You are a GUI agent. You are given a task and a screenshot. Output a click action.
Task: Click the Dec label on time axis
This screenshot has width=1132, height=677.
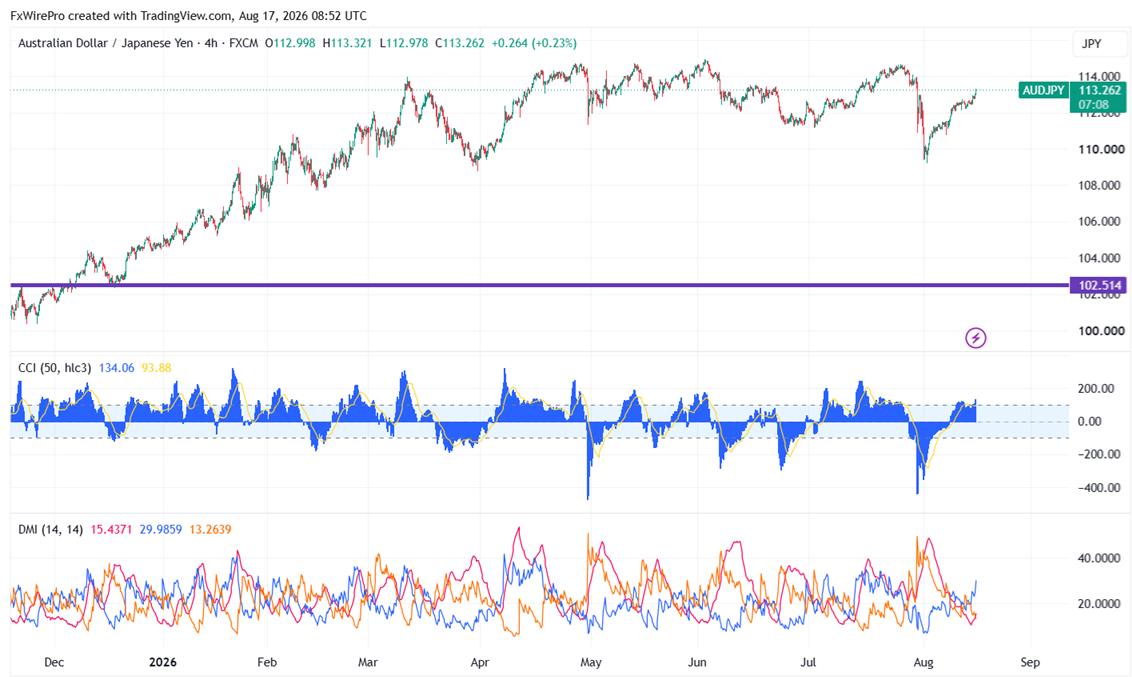tap(54, 662)
